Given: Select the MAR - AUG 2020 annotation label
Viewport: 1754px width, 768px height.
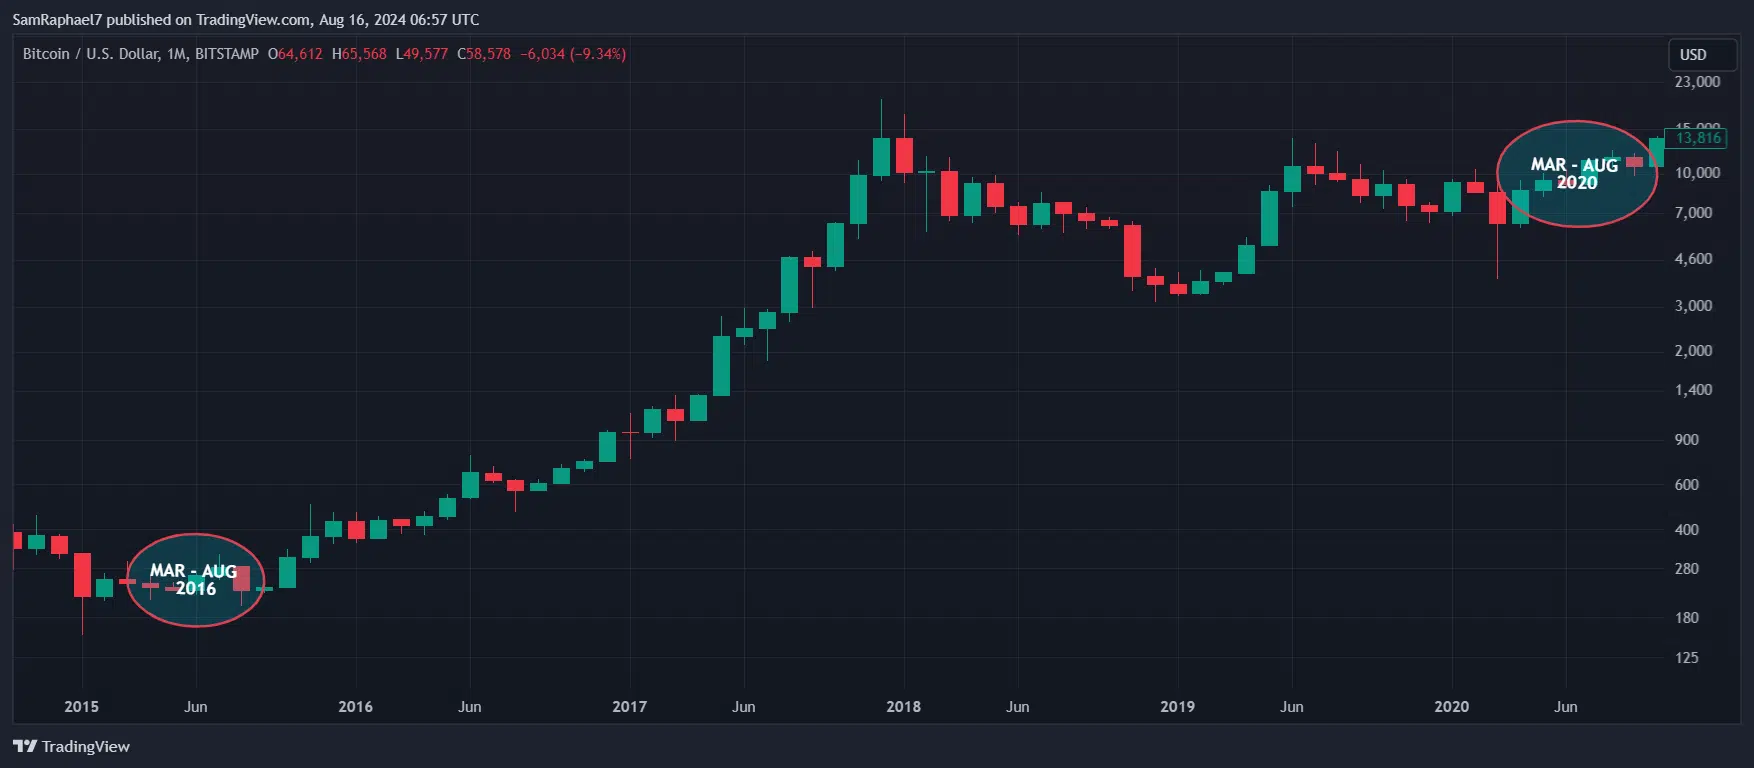Looking at the screenshot, I should pyautogui.click(x=1575, y=174).
